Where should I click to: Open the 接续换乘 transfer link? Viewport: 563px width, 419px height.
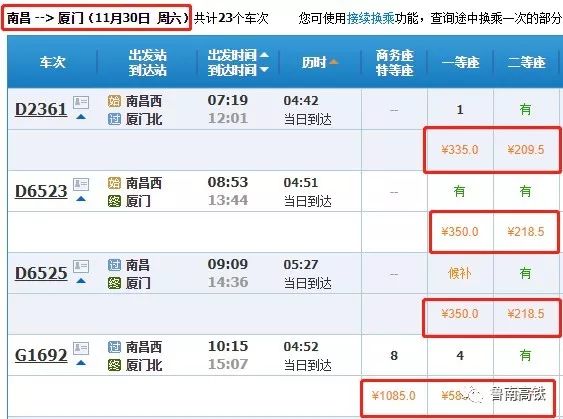pyautogui.click(x=371, y=18)
